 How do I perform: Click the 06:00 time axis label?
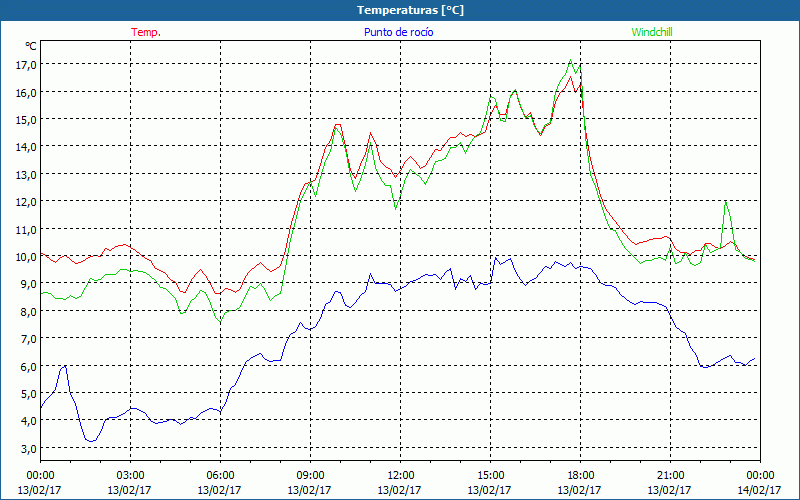220,476
